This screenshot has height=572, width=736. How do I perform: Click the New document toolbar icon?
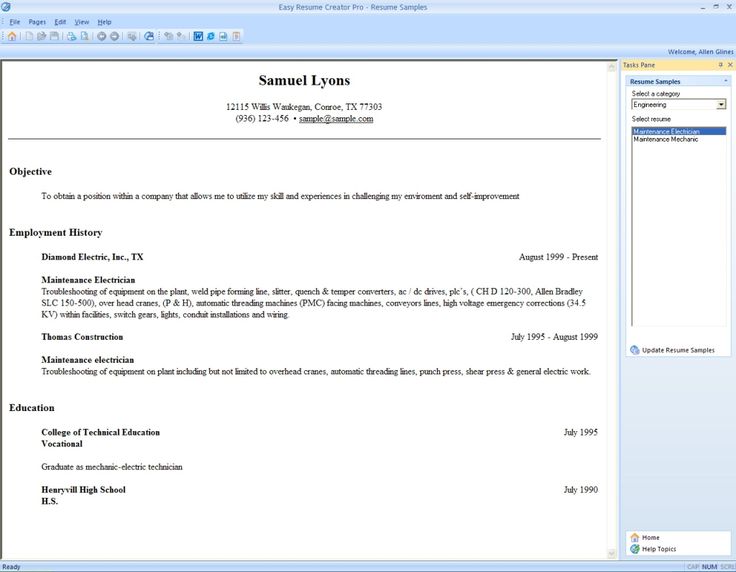(29, 36)
